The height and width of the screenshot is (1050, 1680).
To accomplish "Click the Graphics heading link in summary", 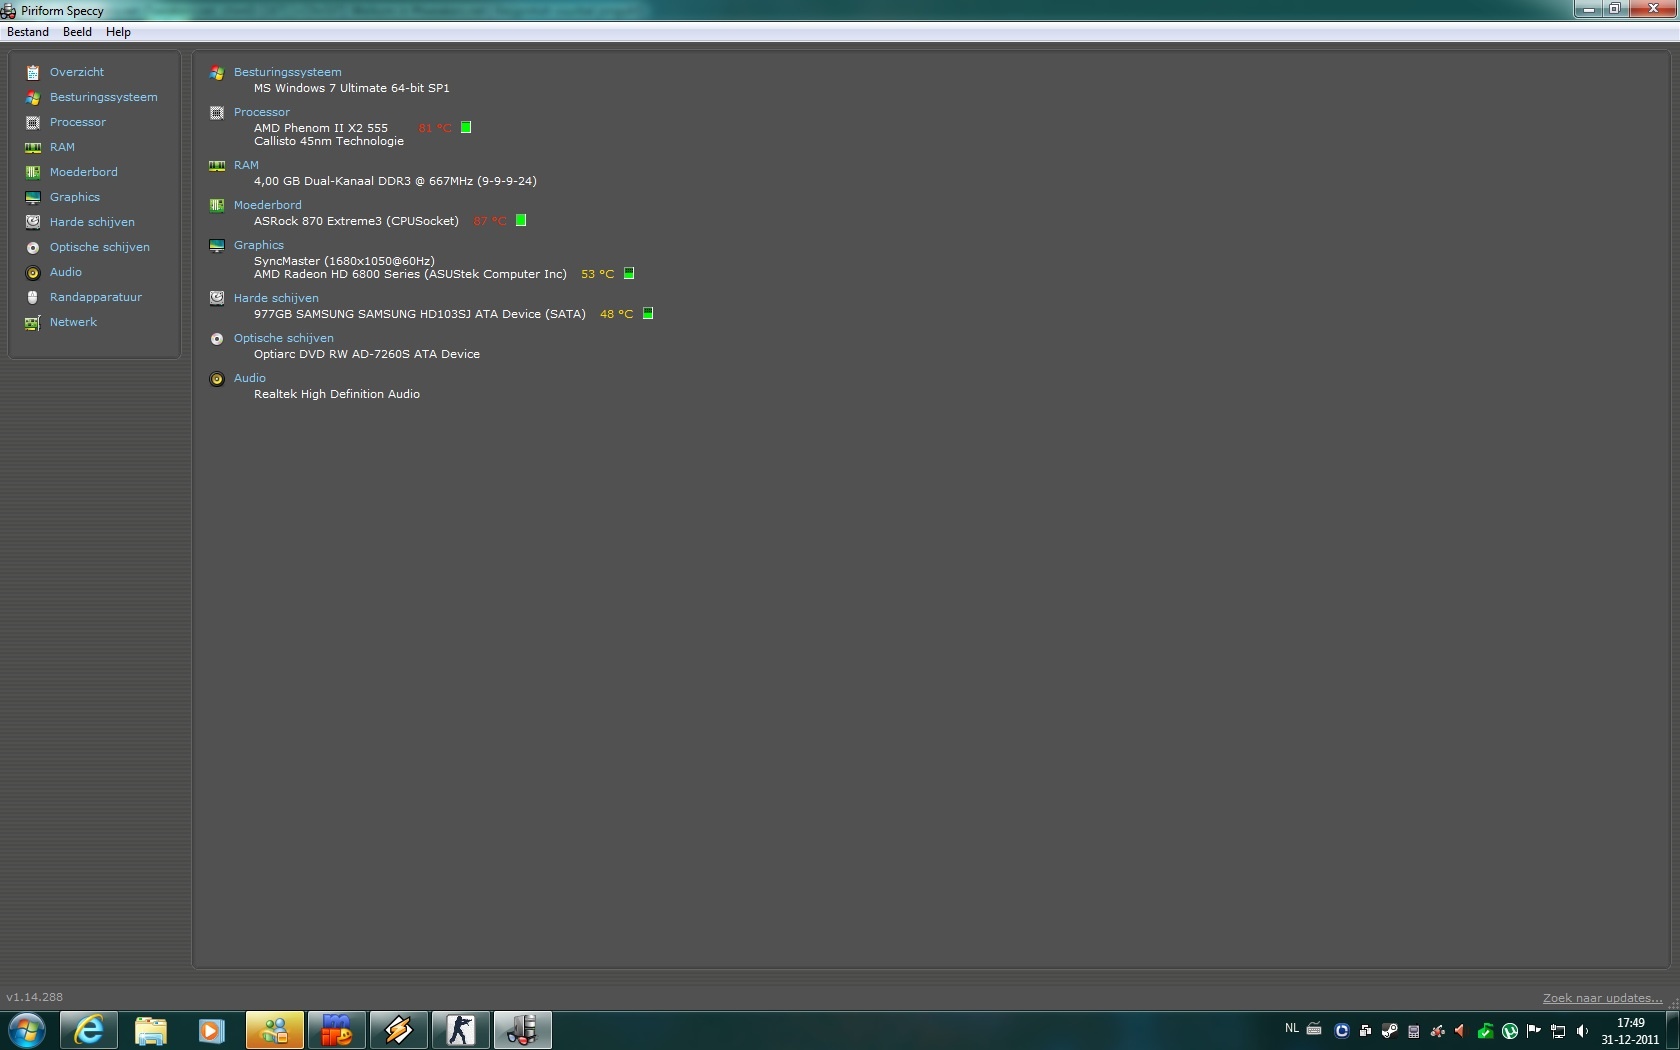I will [x=259, y=245].
